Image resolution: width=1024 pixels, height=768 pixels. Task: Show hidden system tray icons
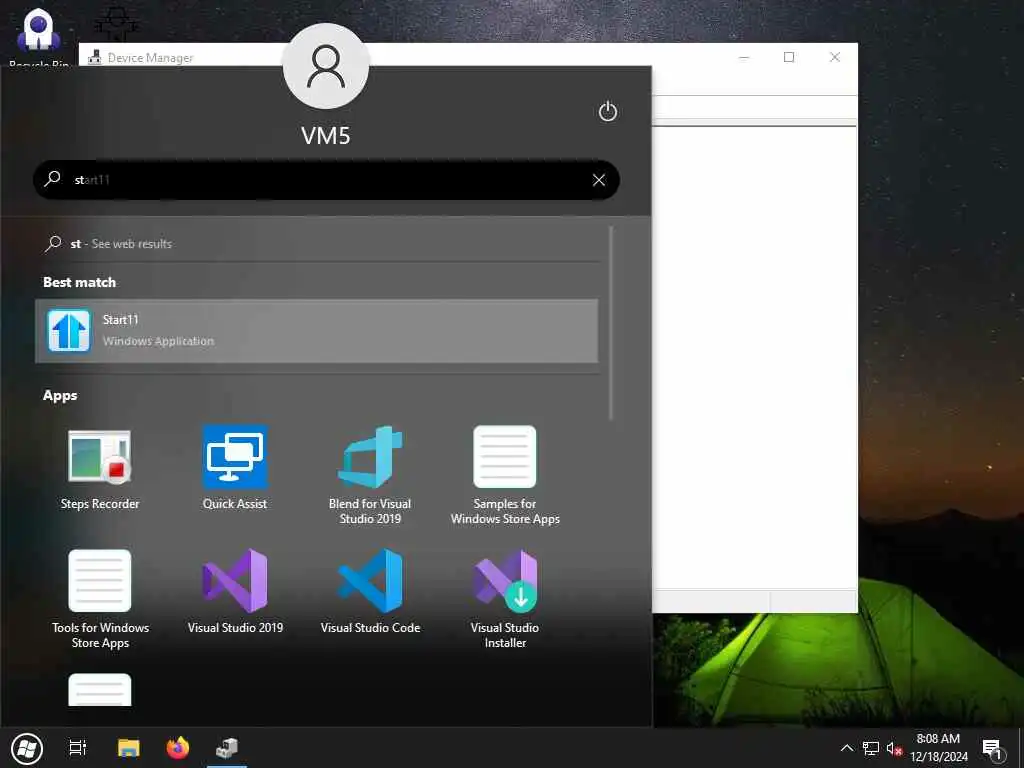coord(846,748)
